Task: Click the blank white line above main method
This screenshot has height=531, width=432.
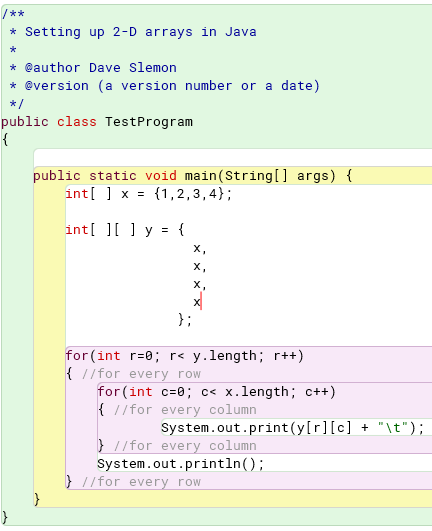Action: pyautogui.click(x=233, y=157)
